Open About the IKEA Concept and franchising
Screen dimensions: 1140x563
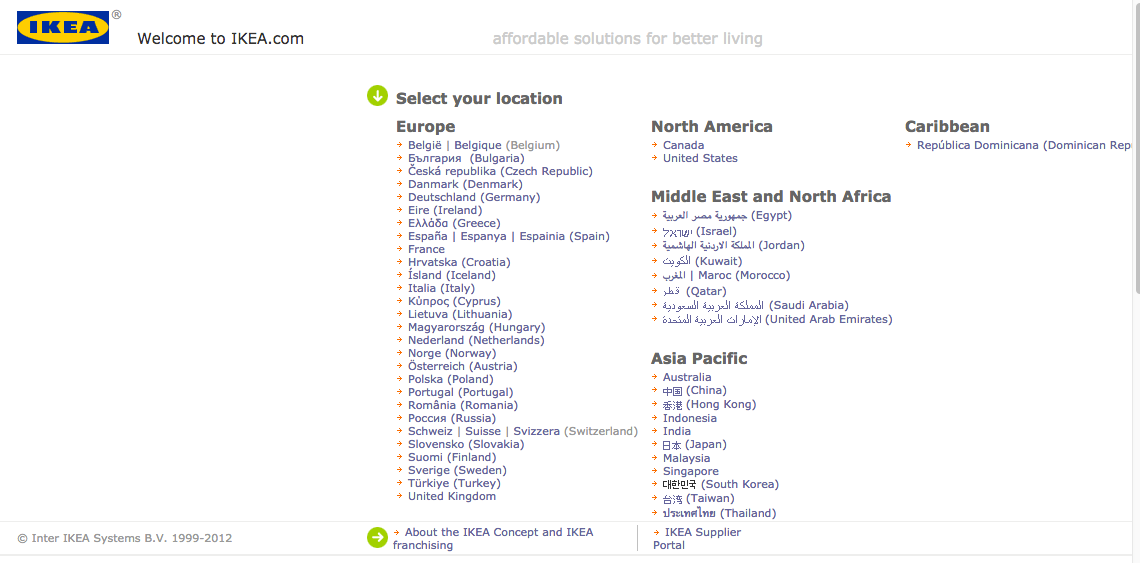[494, 539]
